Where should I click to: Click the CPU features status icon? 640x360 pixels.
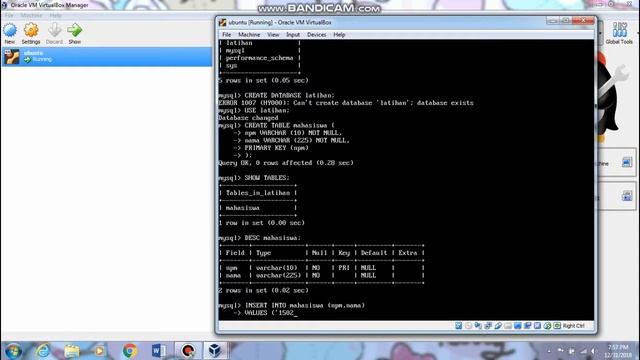coord(537,326)
